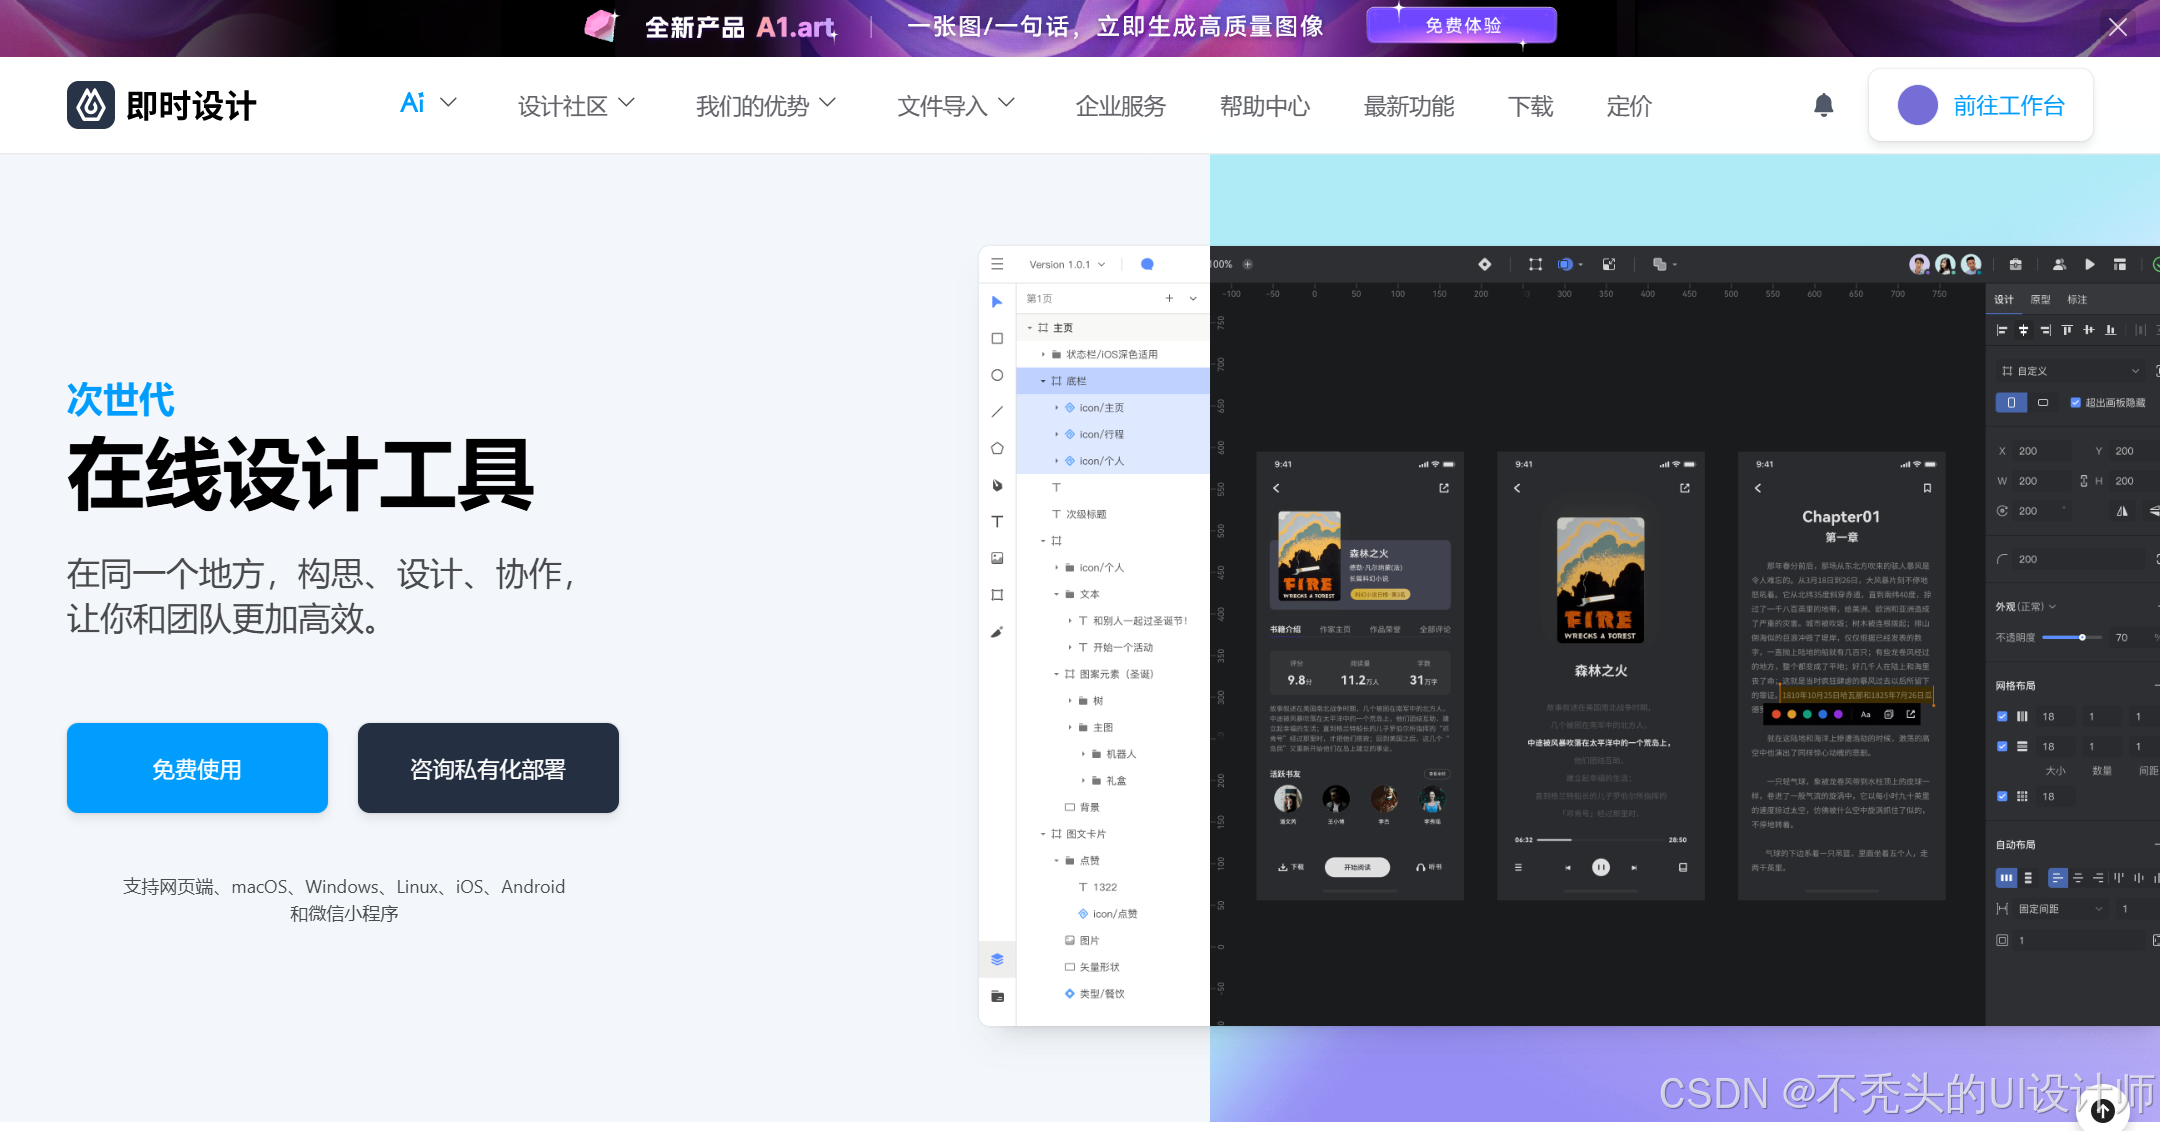Image resolution: width=2160 pixels, height=1131 pixels.
Task: Select the Text tool in left toolbar
Action: click(x=997, y=521)
